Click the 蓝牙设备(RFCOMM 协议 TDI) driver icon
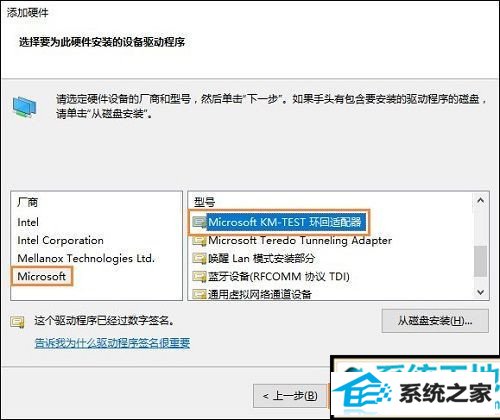This screenshot has width=500, height=420. (x=199, y=276)
